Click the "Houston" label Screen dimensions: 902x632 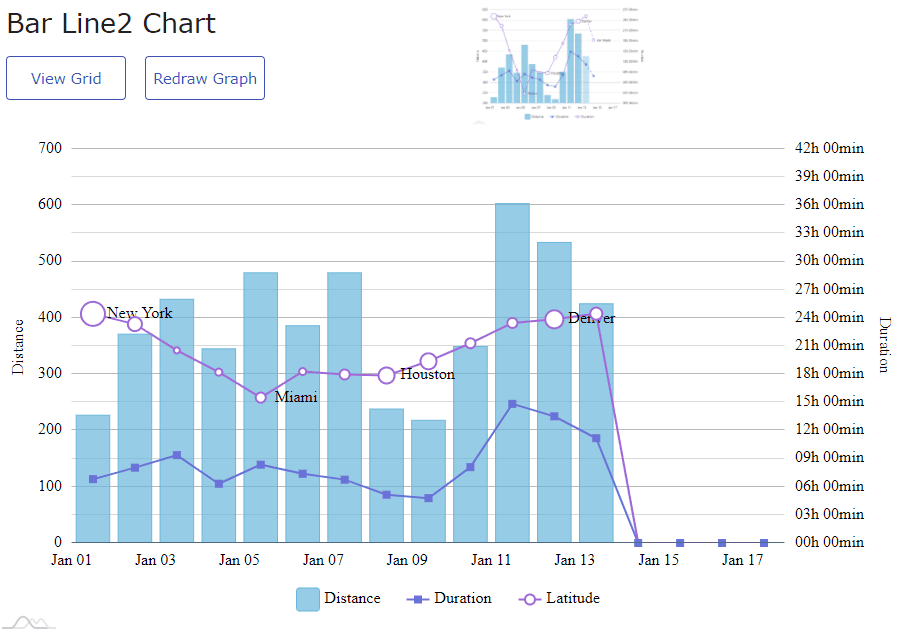427,374
